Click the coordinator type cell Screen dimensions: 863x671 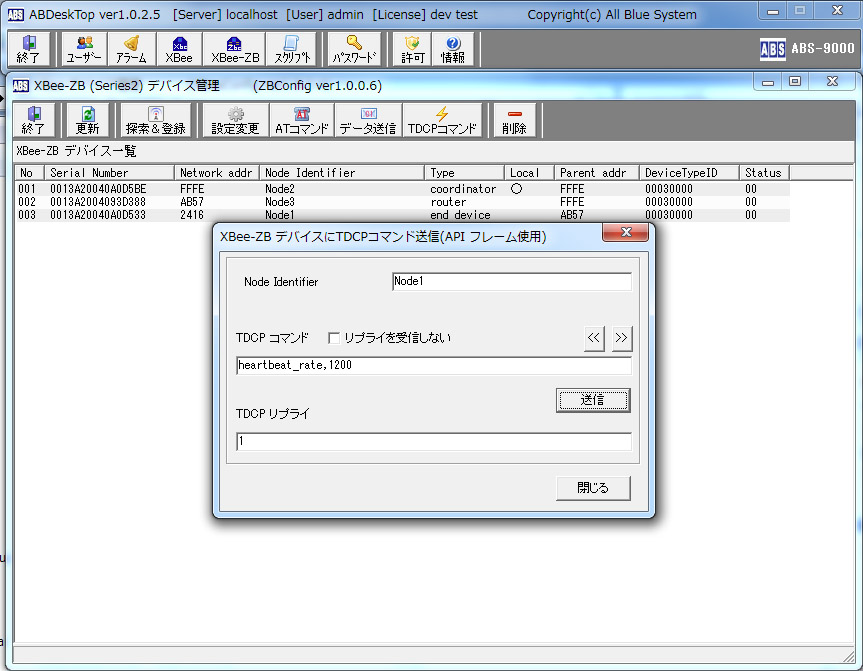coord(463,189)
